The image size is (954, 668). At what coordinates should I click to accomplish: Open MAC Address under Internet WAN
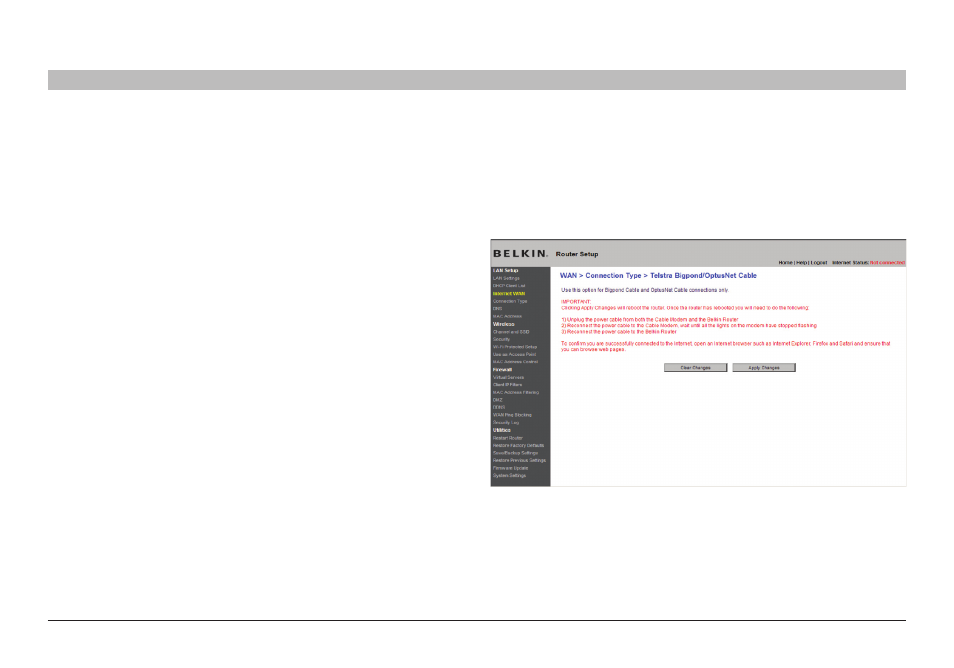pos(507,316)
